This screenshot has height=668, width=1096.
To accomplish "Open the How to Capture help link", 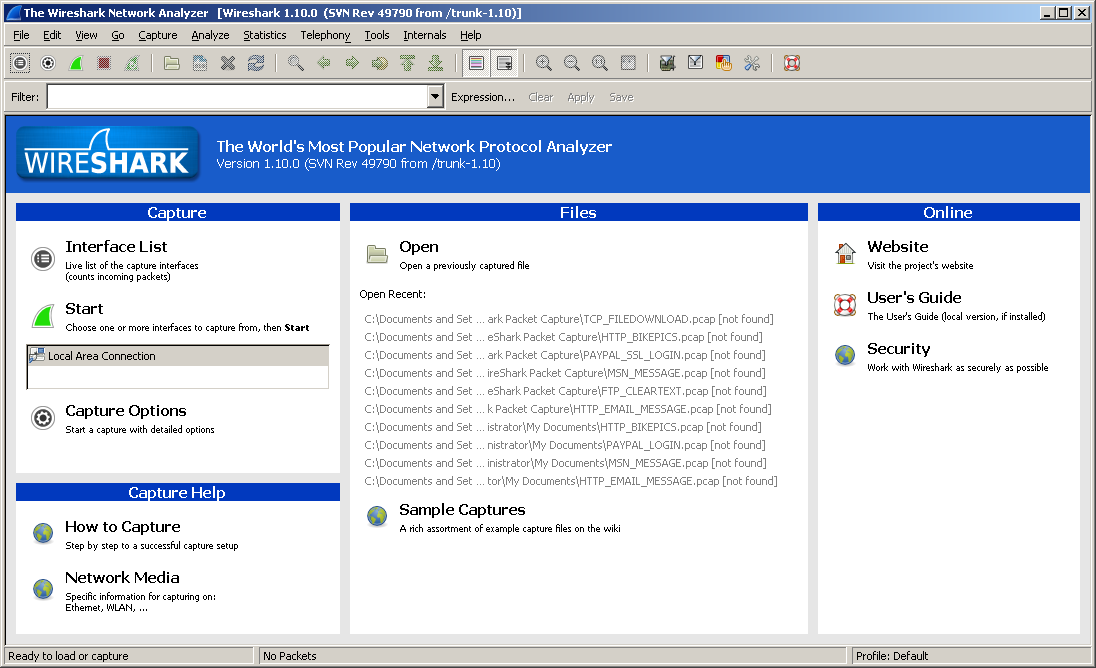I will 122,527.
